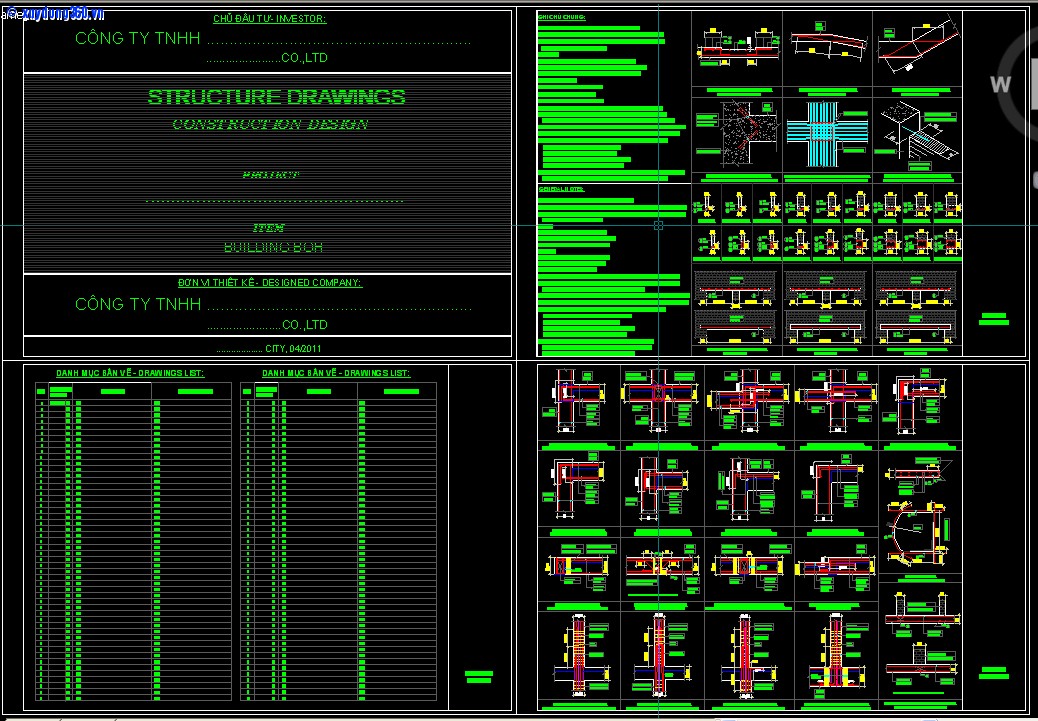Select the STRUCTURE DRAWINGS title text

click(x=276, y=97)
